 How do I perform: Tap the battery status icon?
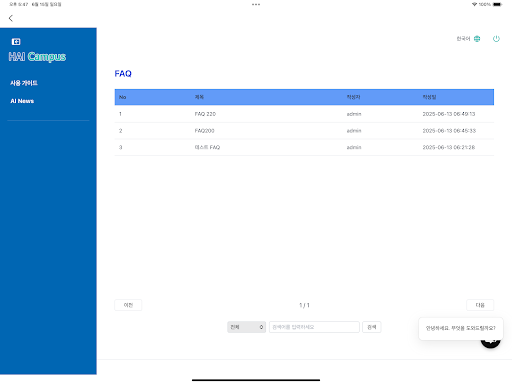pos(497,4)
